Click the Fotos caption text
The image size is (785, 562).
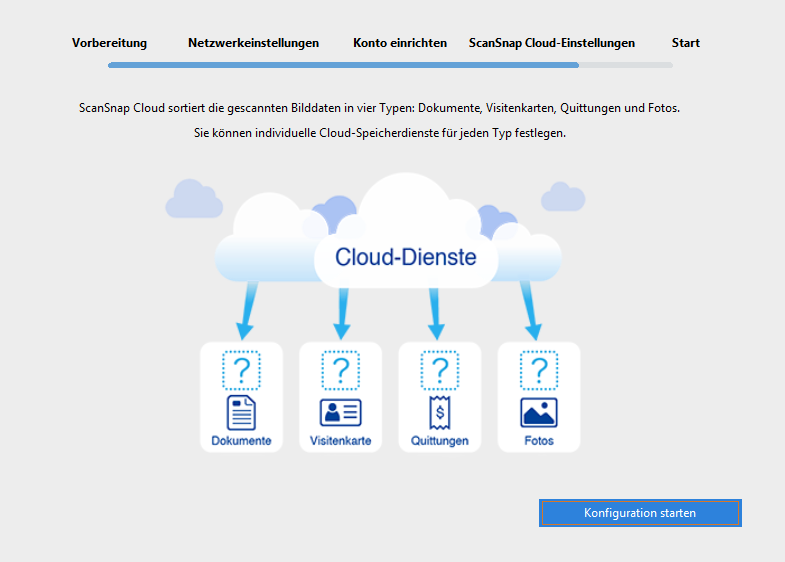[539, 441]
